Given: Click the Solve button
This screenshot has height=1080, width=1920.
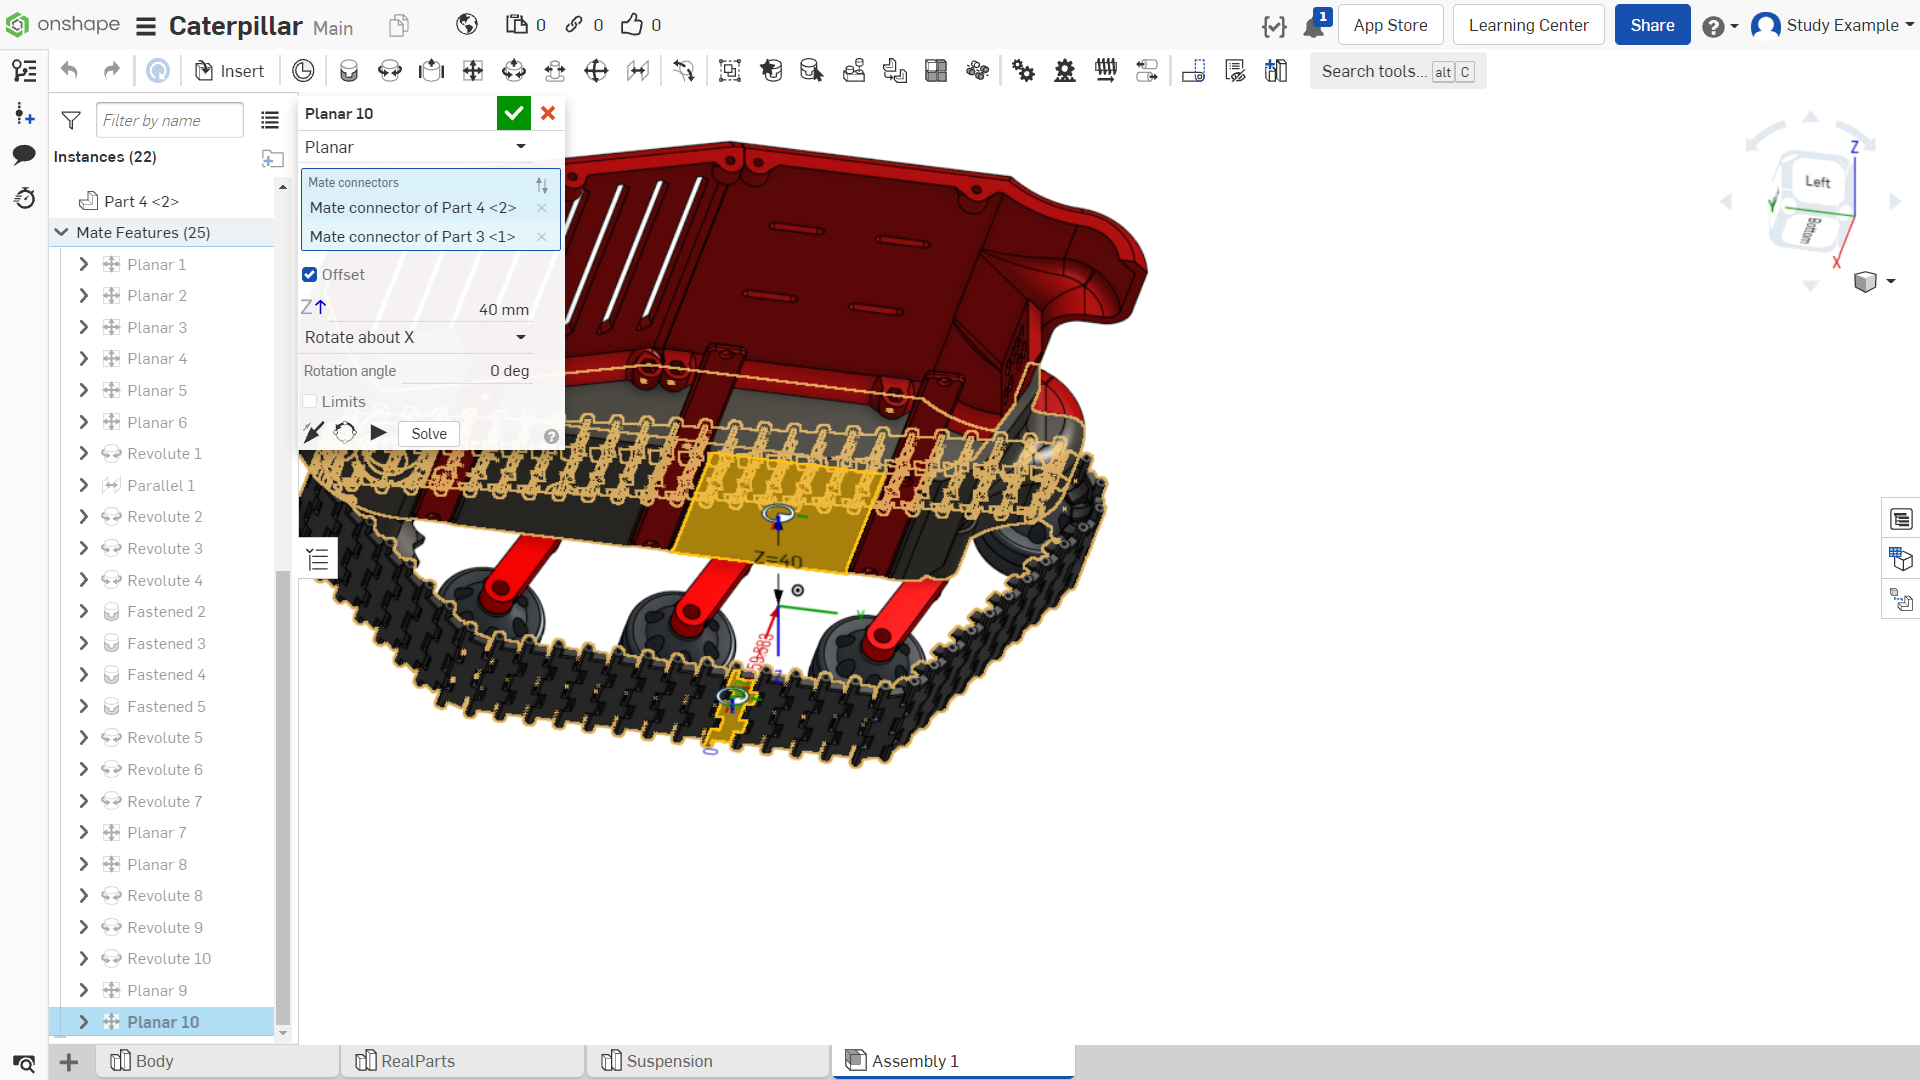Looking at the screenshot, I should click(429, 434).
